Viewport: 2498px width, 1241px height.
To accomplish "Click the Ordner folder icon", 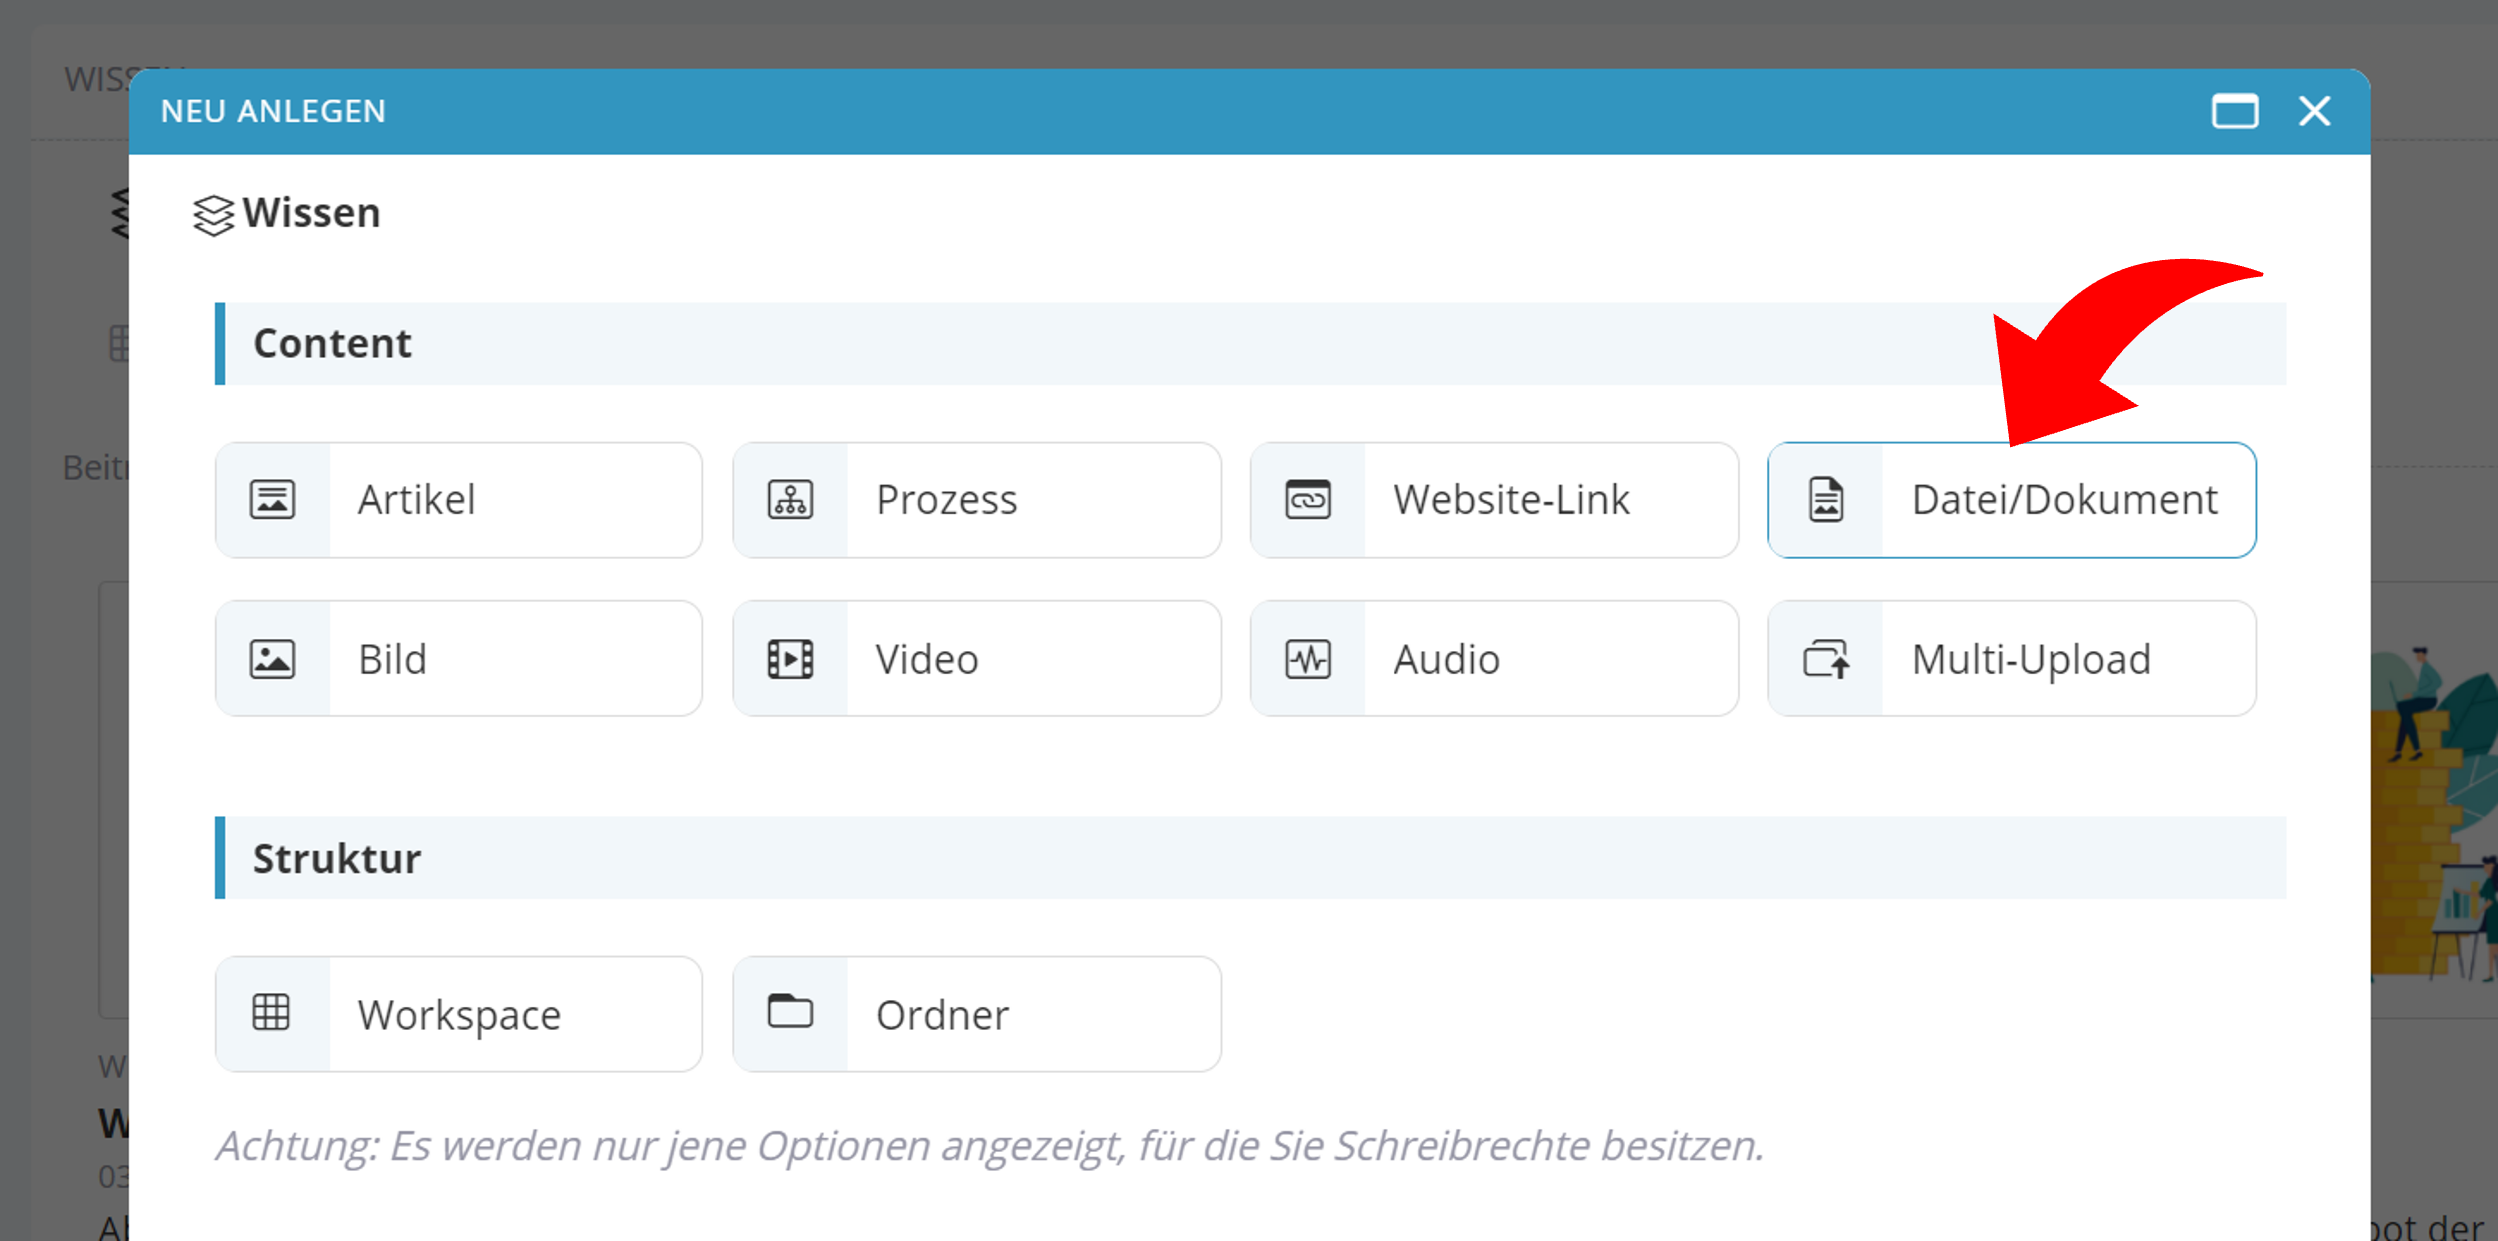I will [790, 1010].
